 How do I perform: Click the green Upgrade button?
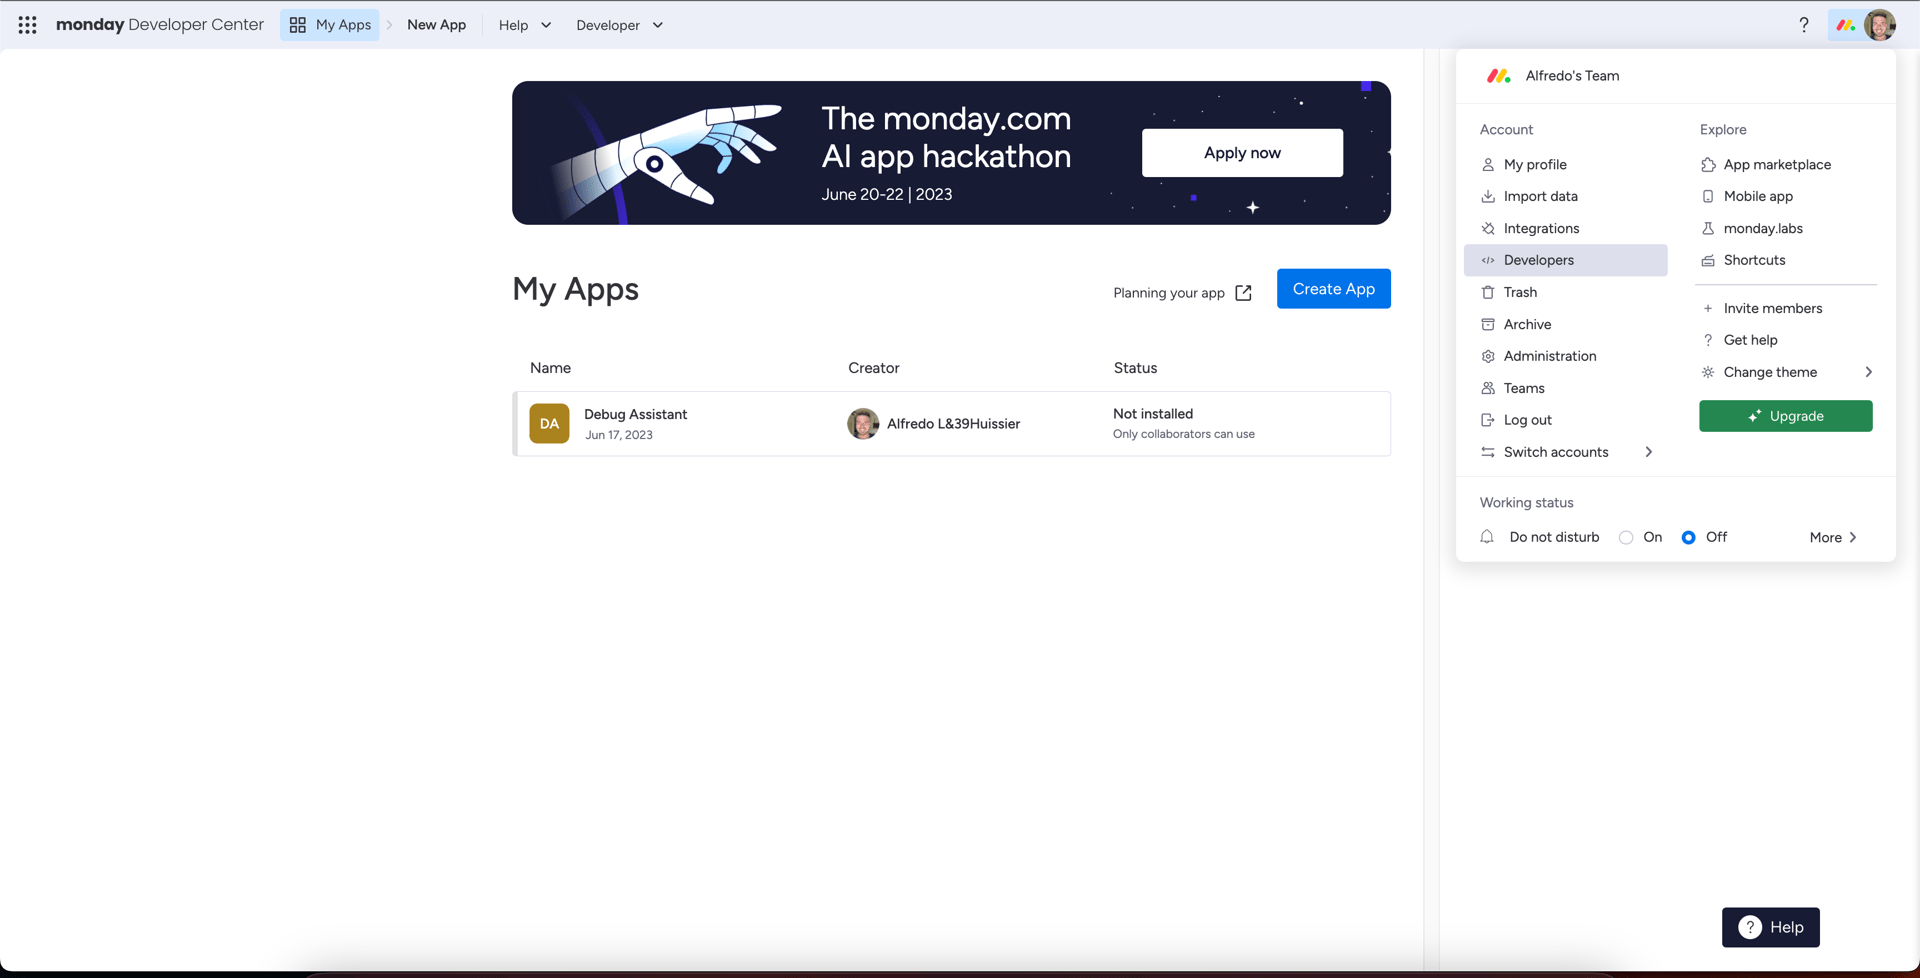(1785, 416)
